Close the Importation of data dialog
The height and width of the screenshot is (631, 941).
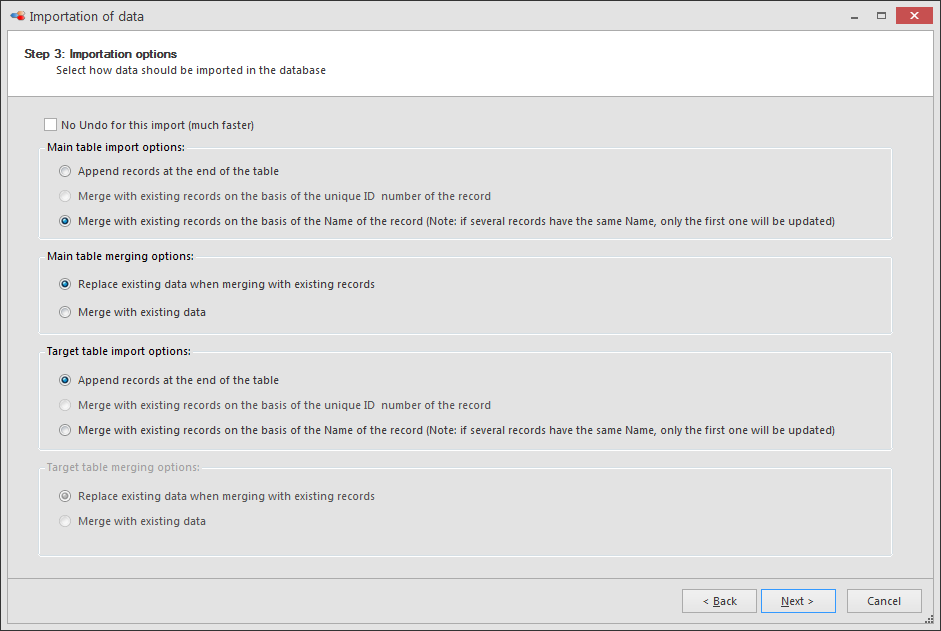coord(914,16)
